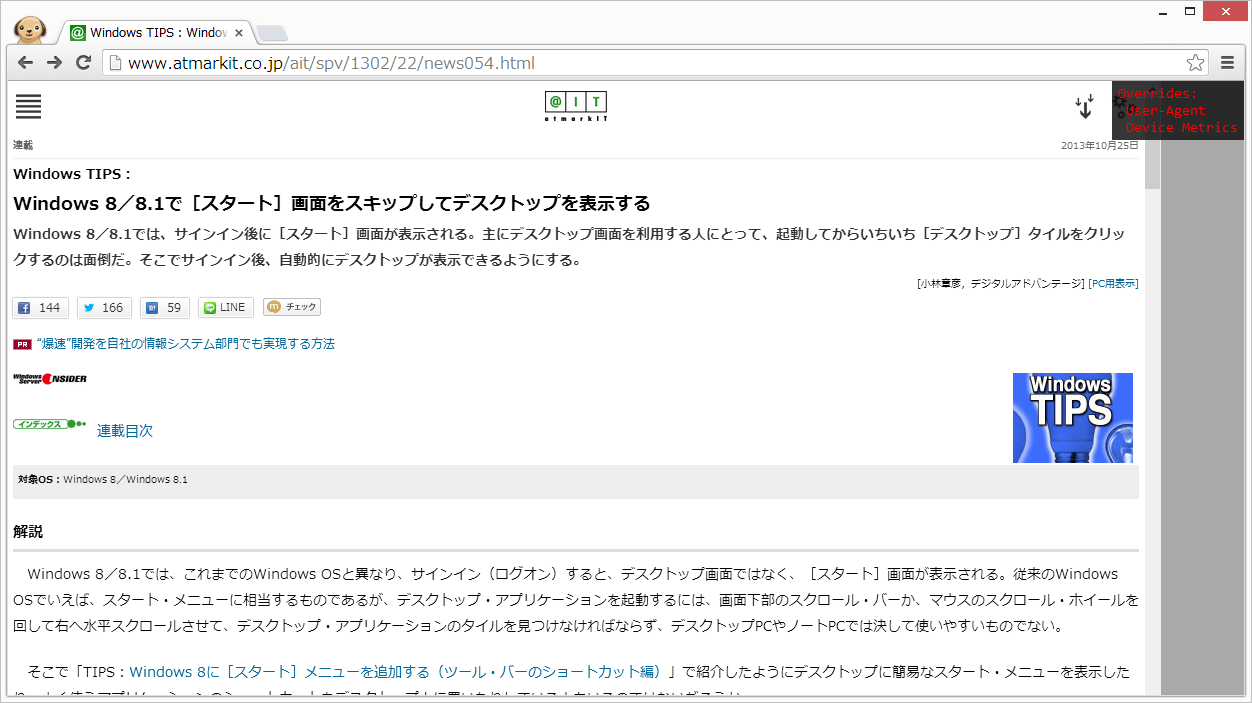This screenshot has width=1252, height=703.
Task: Click the green インデックス icon
Action: point(50,424)
